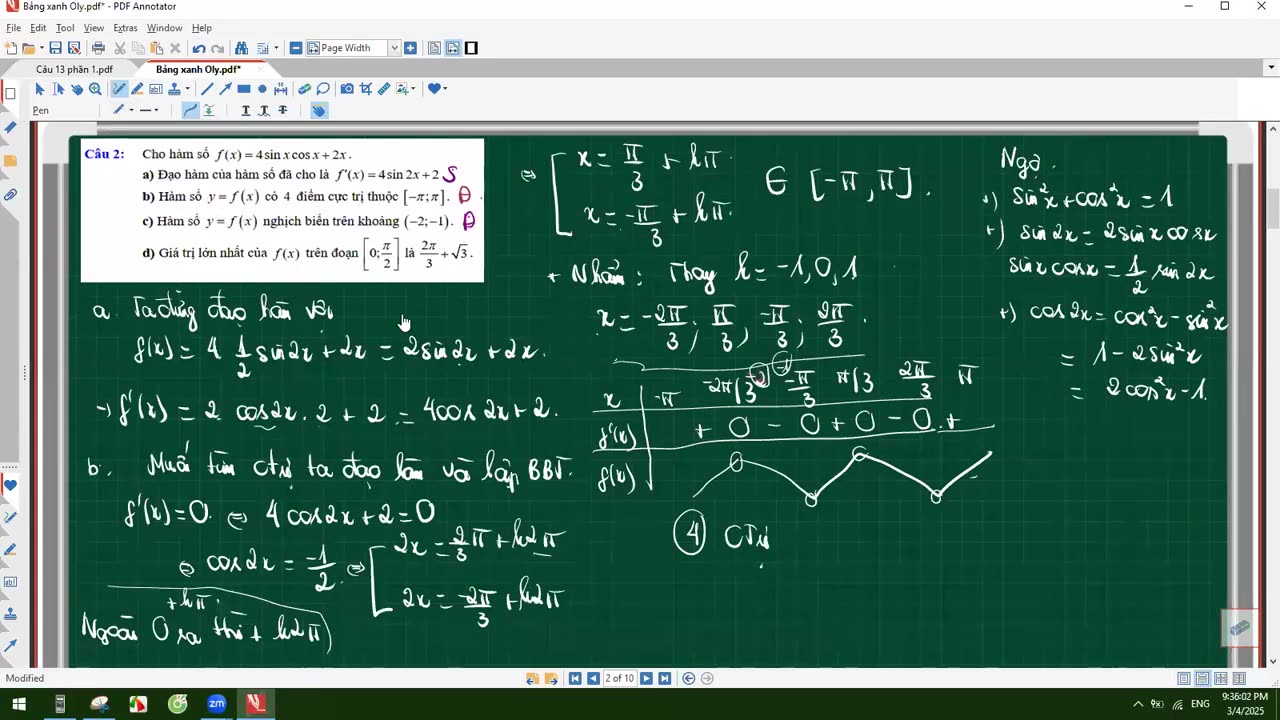Pick the Marker highlighter tool
Screen dimensions: 1280x720
137,89
